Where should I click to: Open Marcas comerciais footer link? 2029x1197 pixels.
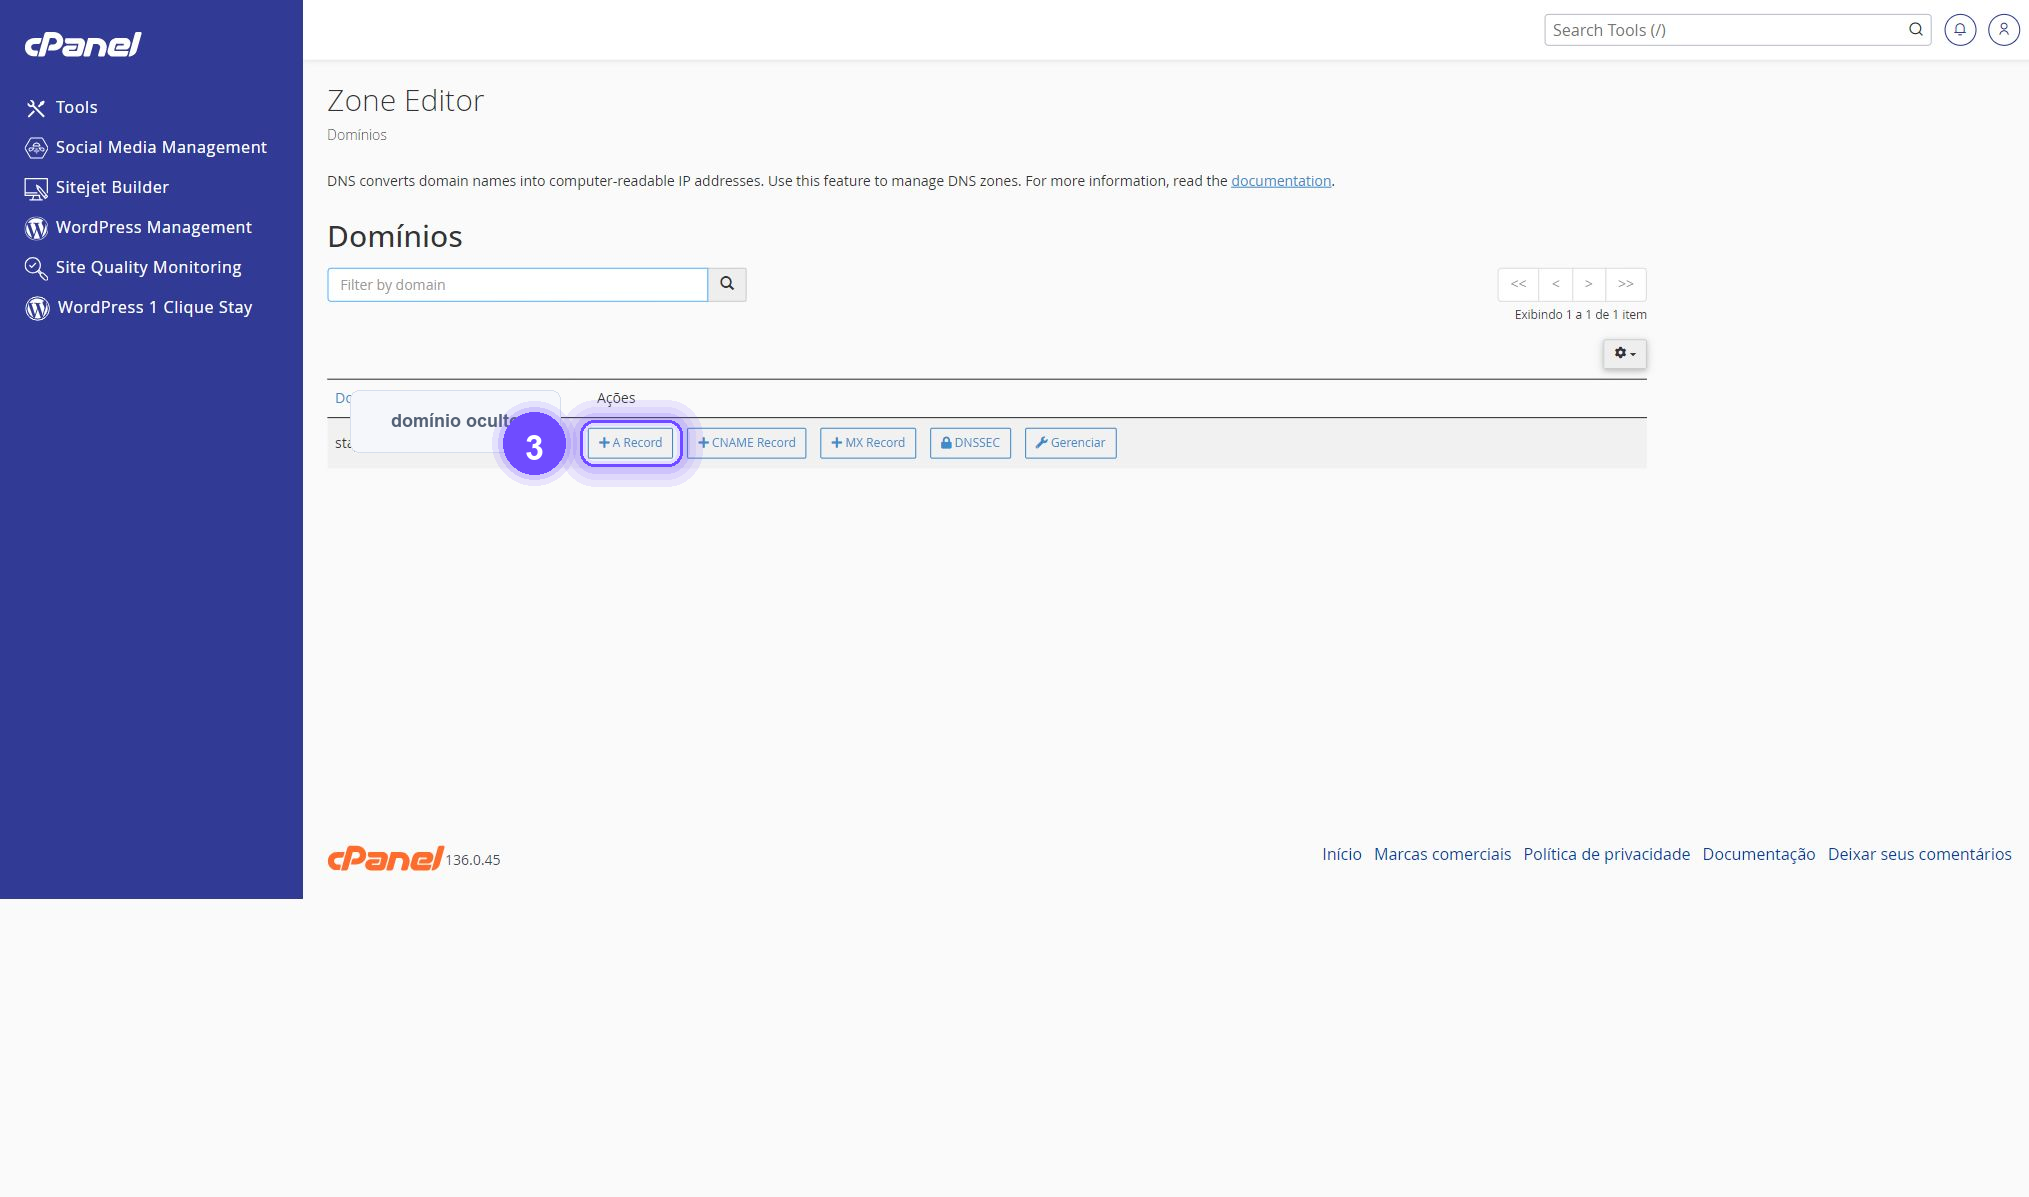(1442, 854)
